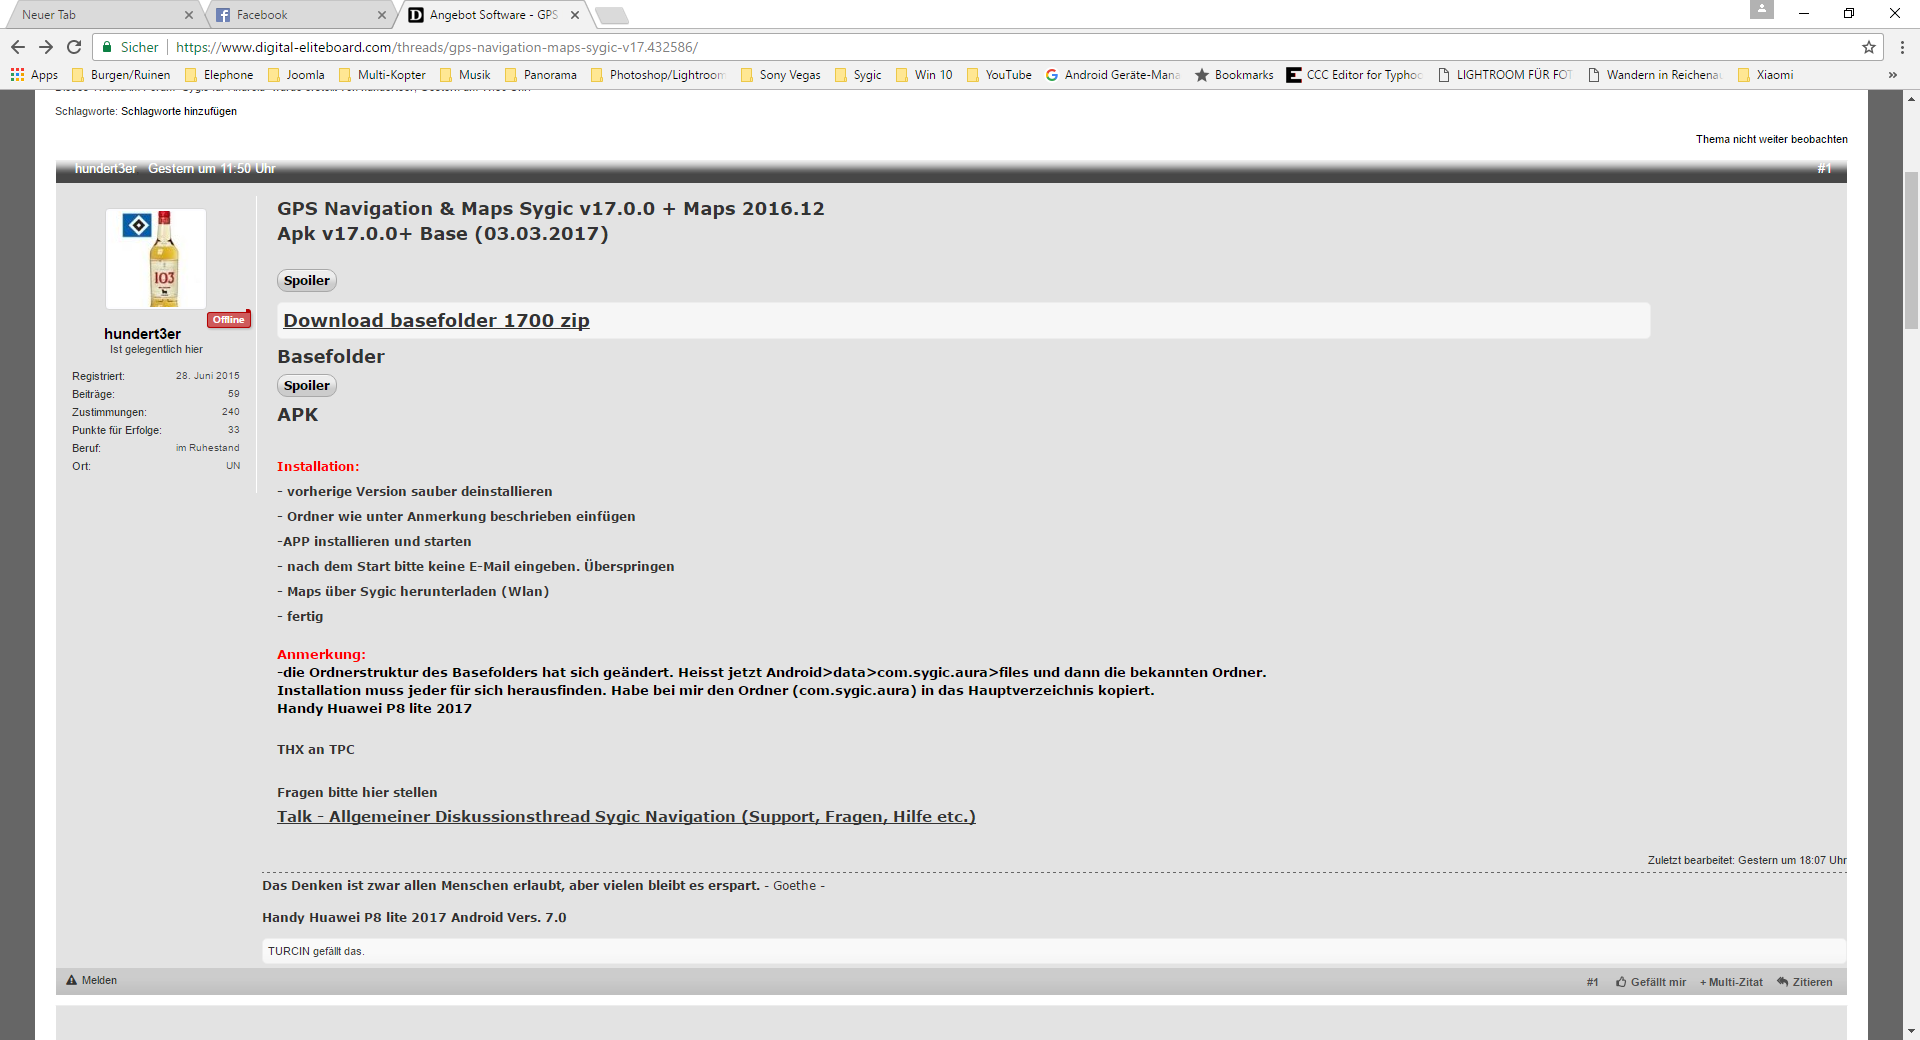Viewport: 1920px width, 1040px height.
Task: Expand the Spoiler under Basefolder heading
Action: coord(306,385)
